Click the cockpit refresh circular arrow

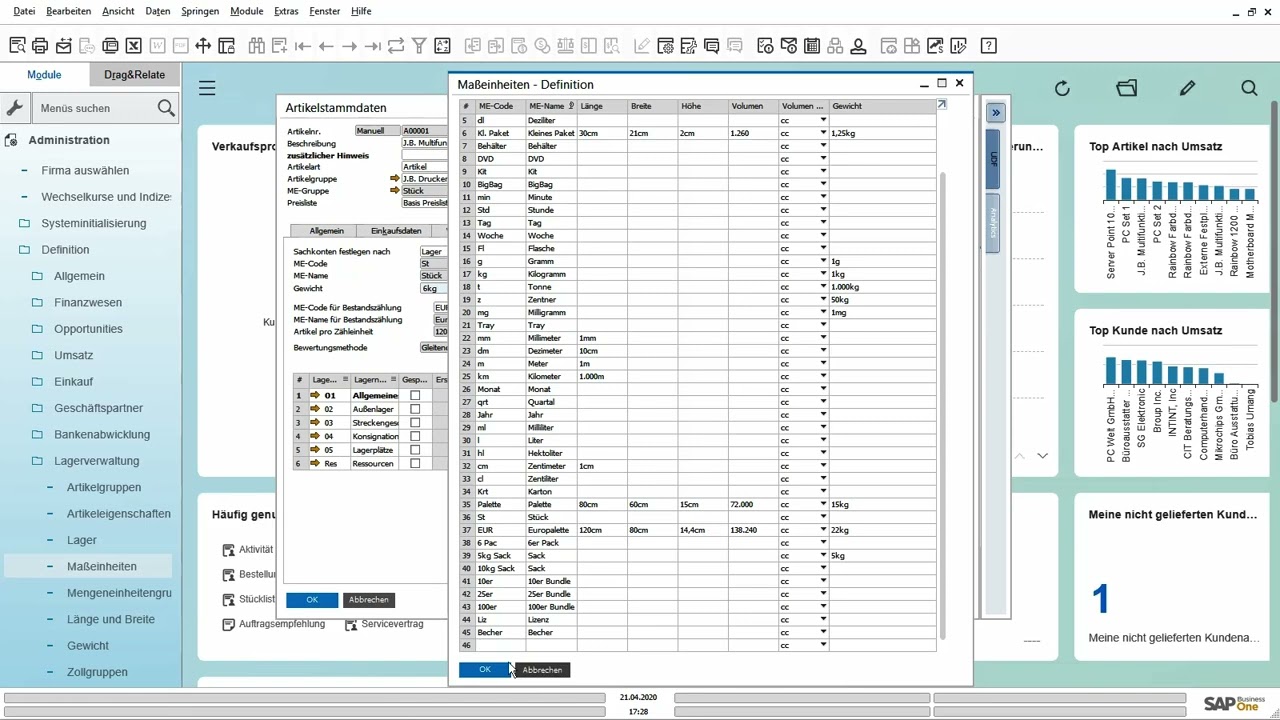coord(1062,88)
